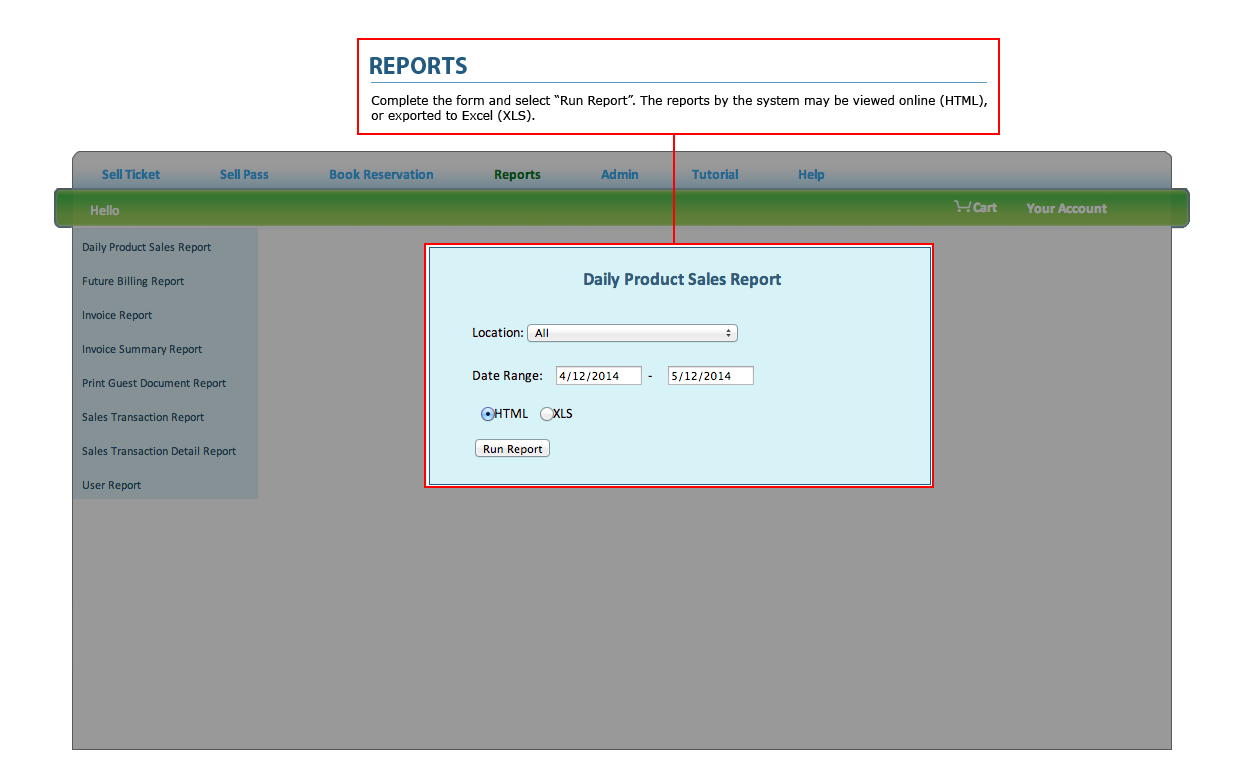Open the Location dropdown
Screen dimensions: 1243x760
point(632,333)
